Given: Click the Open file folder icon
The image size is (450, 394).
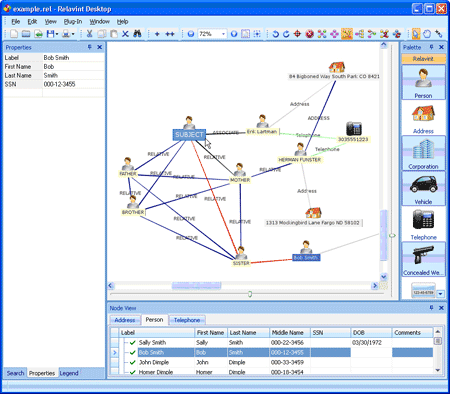Looking at the screenshot, I should pyautogui.click(x=26, y=34).
